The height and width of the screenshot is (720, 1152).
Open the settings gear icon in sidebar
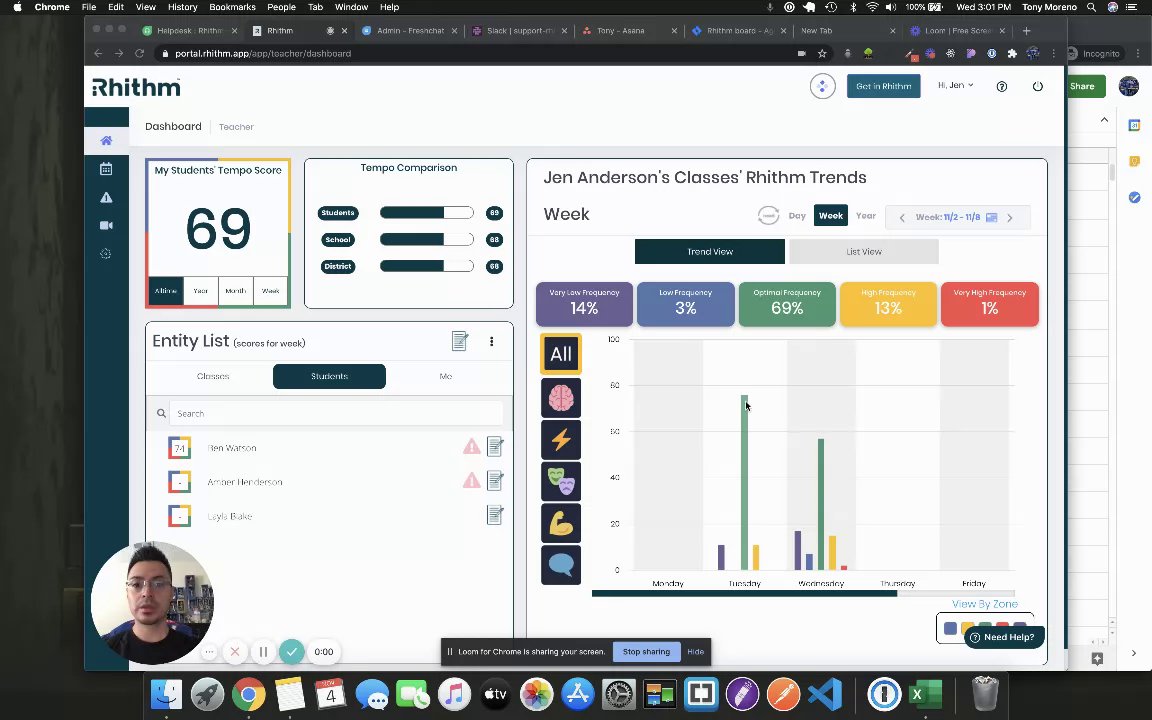(106, 253)
